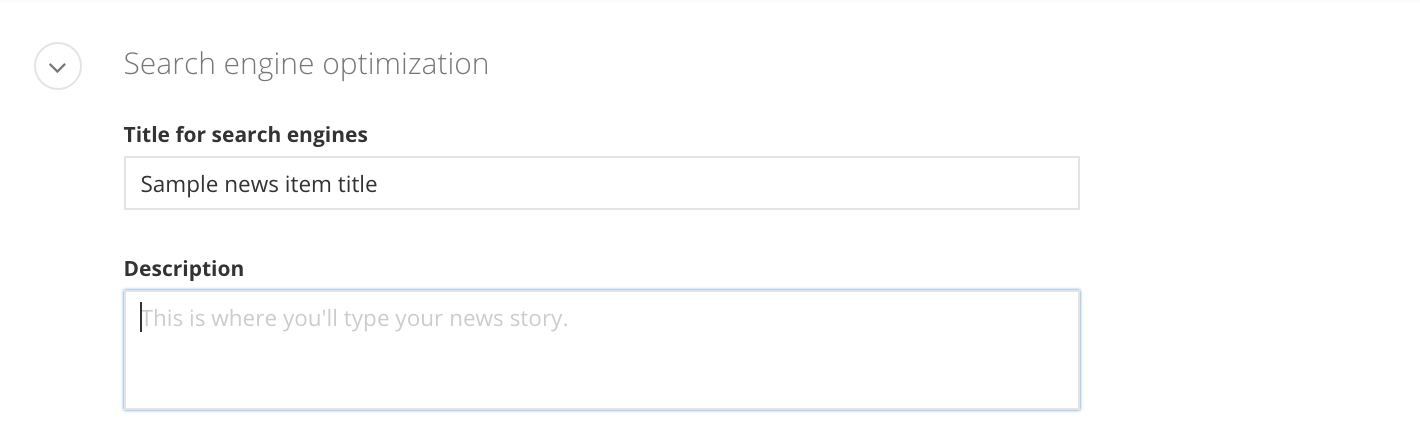Click the empty right end of the title field
The height and width of the screenshot is (446, 1420).
900,184
